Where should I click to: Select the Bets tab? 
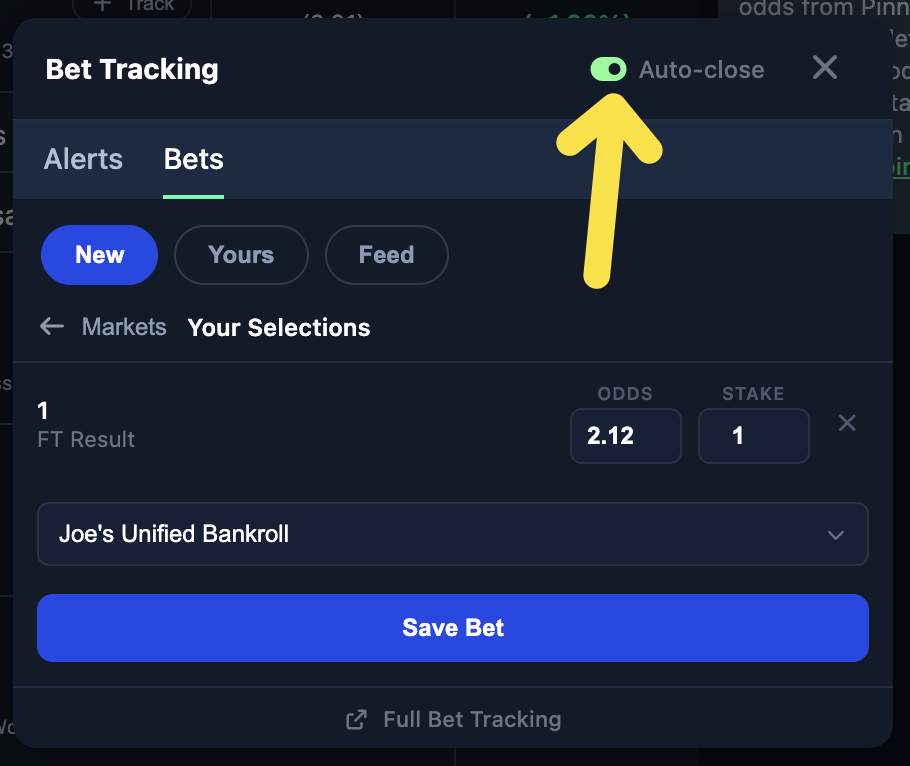[x=193, y=159]
